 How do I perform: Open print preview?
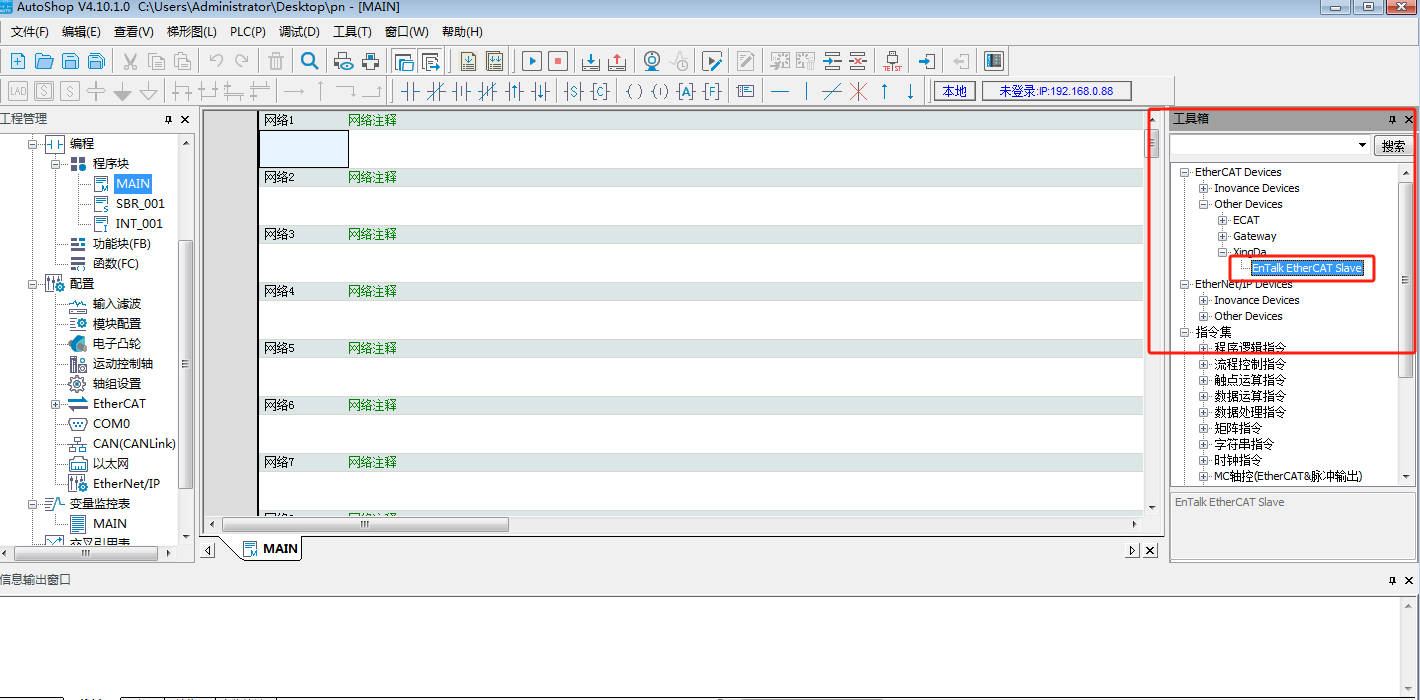[344, 61]
